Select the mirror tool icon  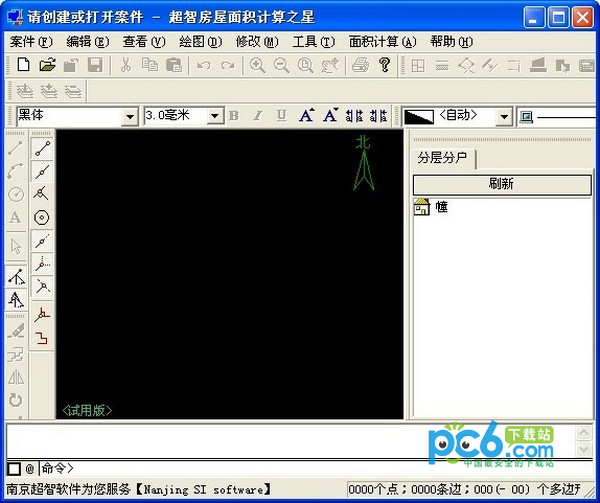(x=16, y=378)
